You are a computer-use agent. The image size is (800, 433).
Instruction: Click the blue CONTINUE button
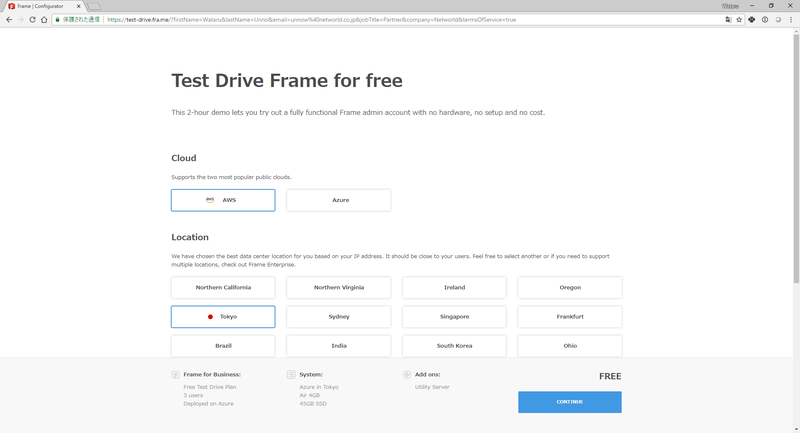570,402
